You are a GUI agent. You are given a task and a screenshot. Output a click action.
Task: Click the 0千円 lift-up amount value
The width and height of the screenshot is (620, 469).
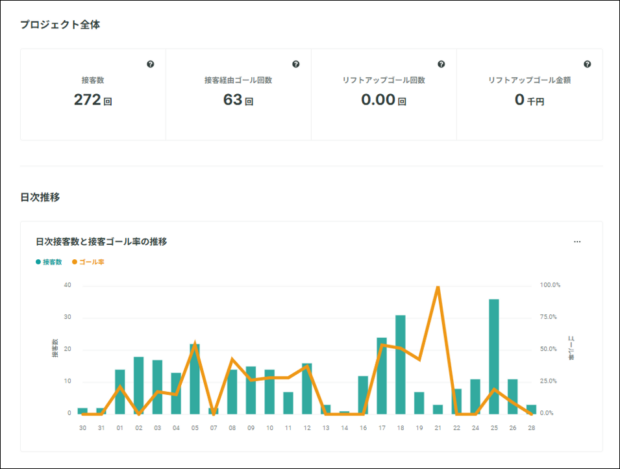click(x=529, y=100)
